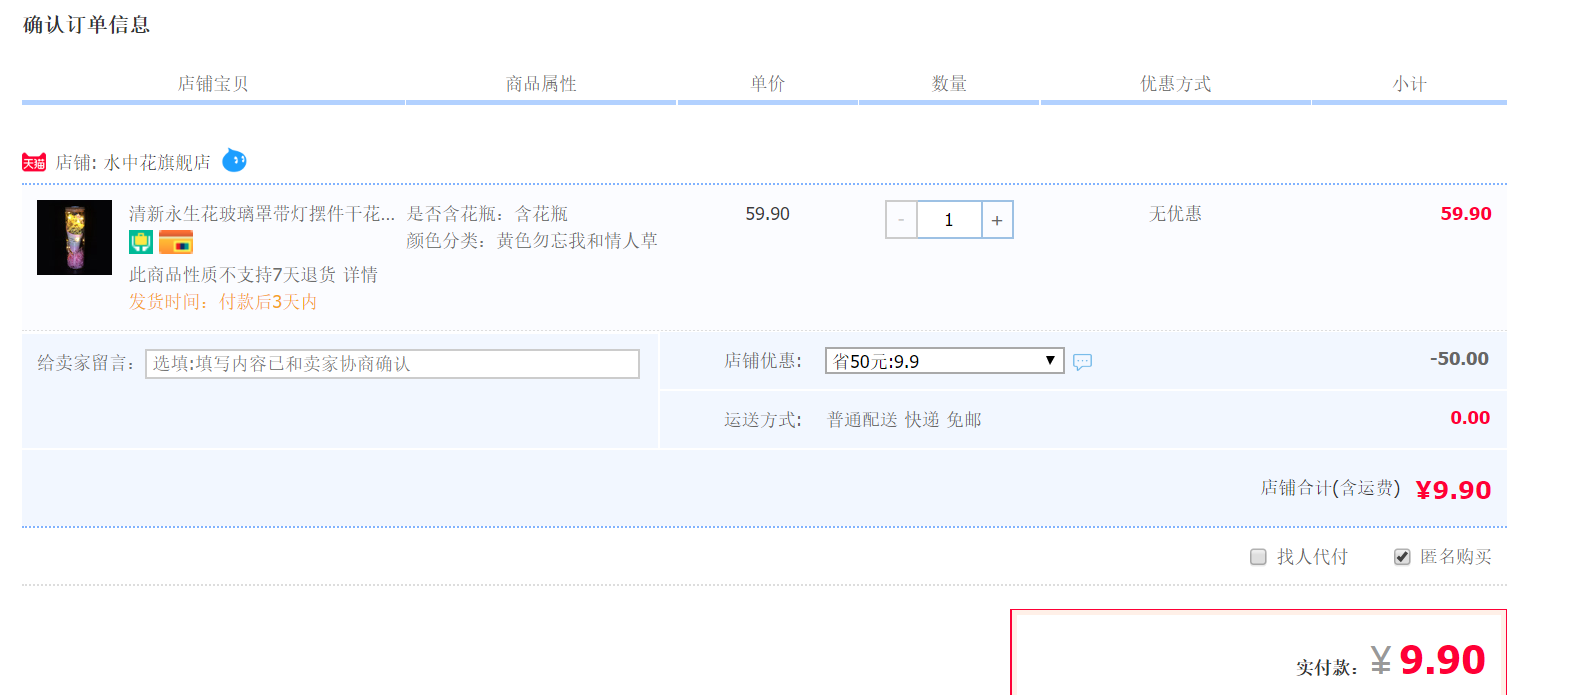
Task: Click the store total ¥9.90 amount
Action: pos(1453,490)
